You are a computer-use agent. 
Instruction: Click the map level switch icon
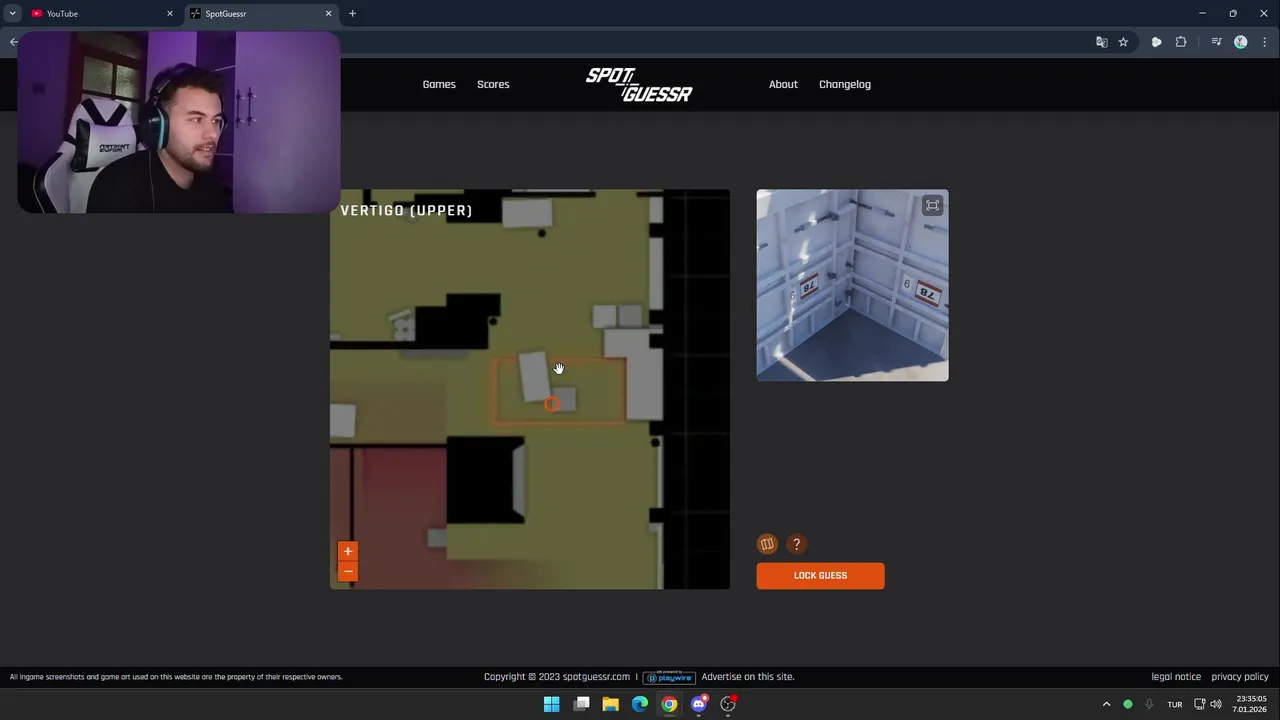point(767,544)
